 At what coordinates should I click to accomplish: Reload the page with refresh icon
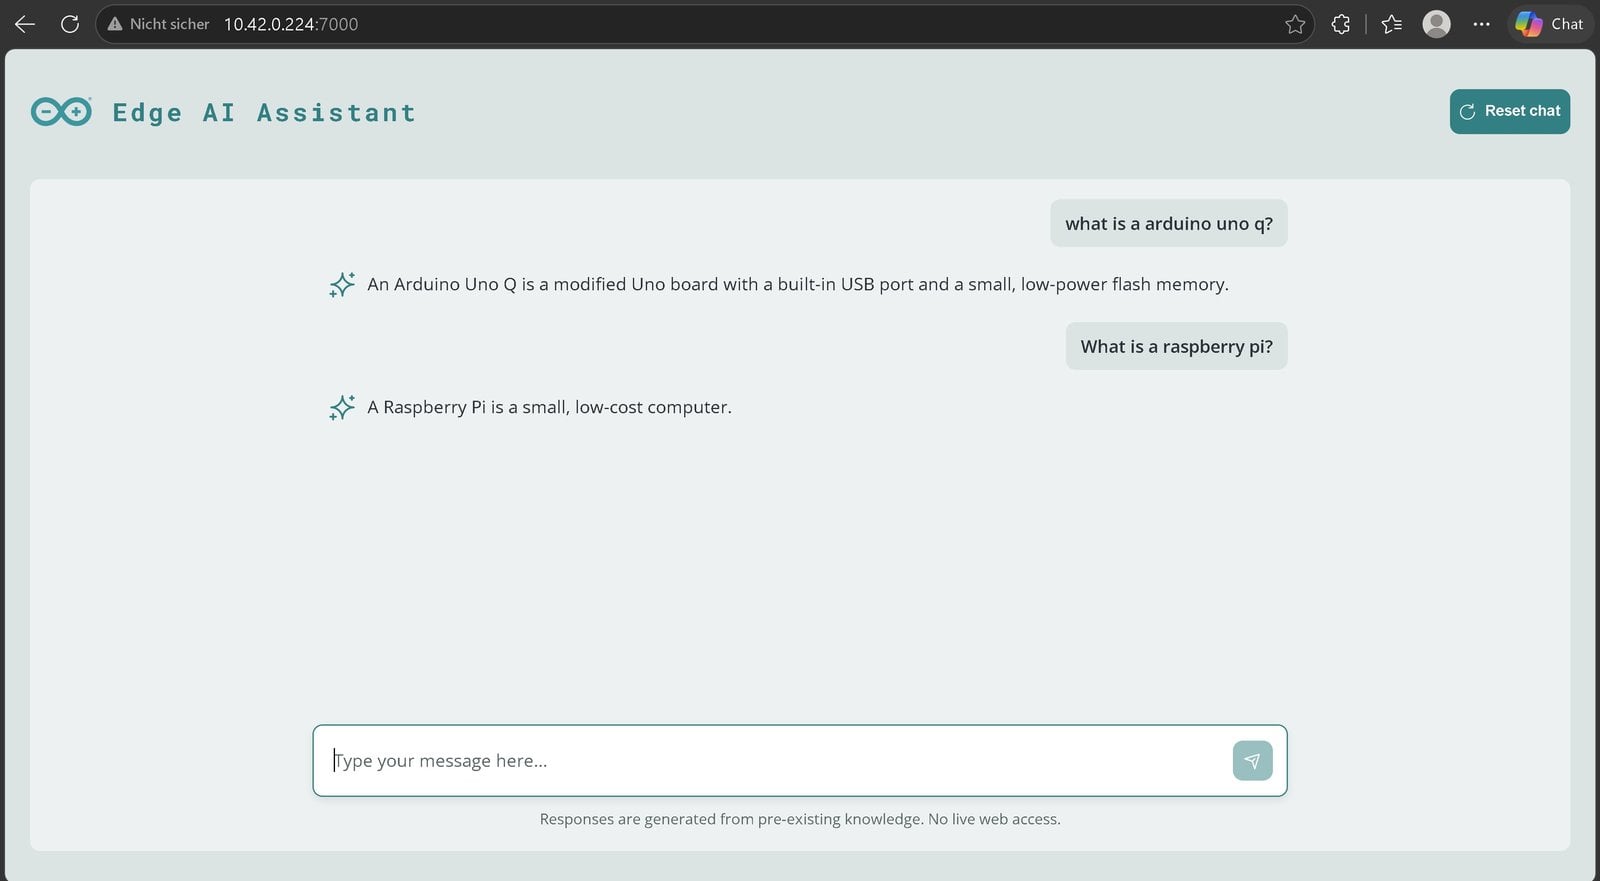tap(70, 24)
